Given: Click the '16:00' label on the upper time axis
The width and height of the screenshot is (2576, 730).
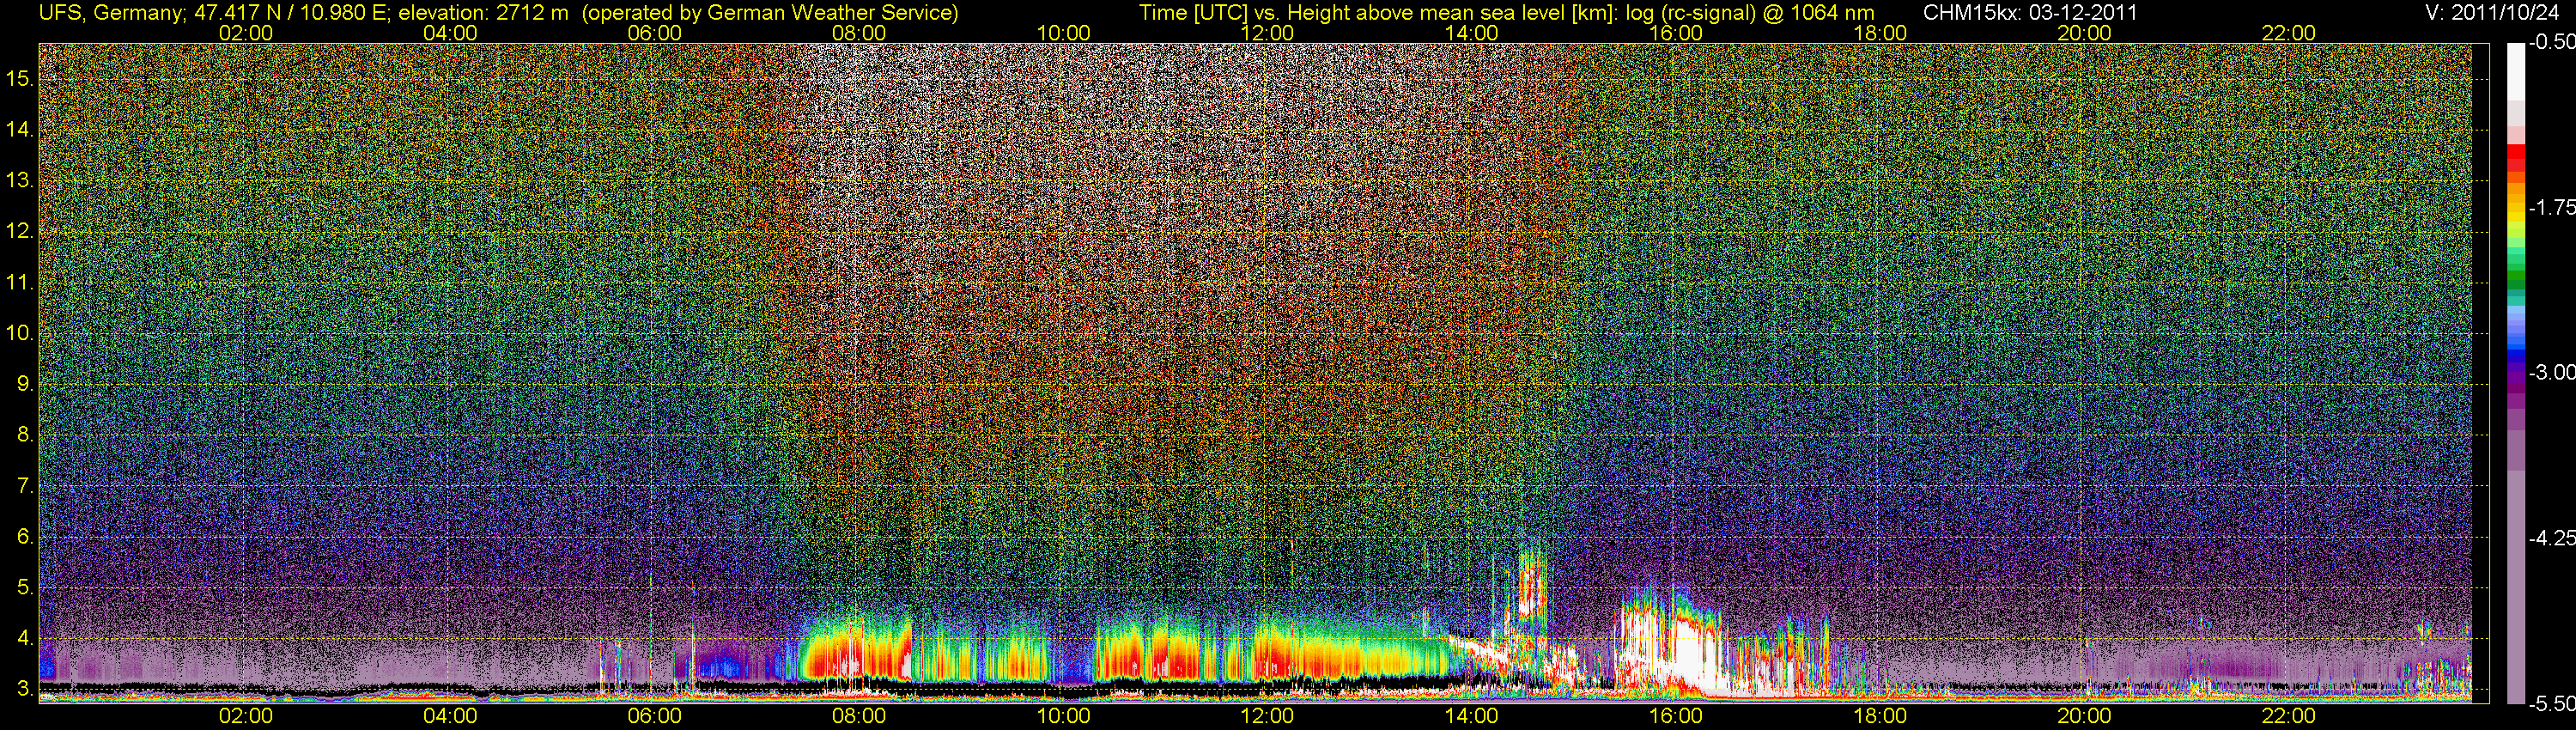Looking at the screenshot, I should click(1675, 33).
